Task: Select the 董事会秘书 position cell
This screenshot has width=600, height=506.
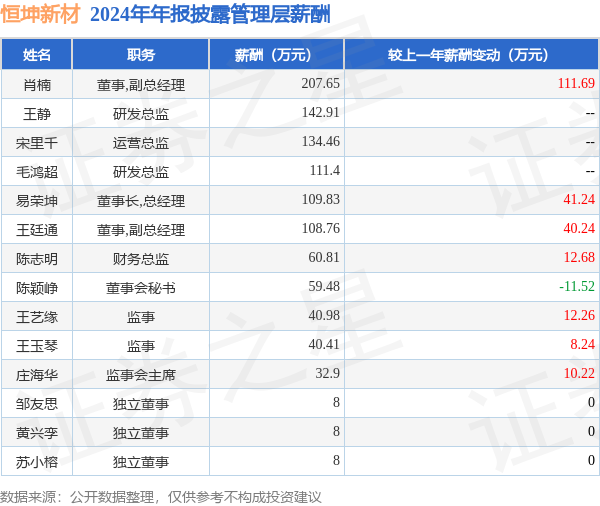Action: (141, 288)
